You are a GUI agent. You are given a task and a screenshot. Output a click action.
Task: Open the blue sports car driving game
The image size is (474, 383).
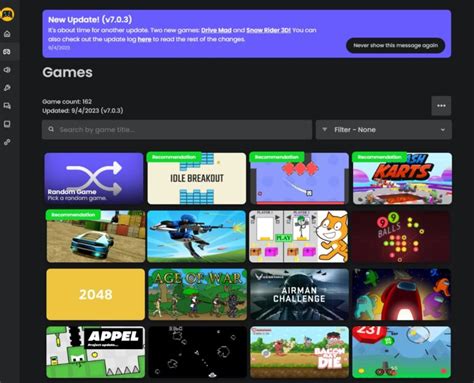[x=96, y=236]
